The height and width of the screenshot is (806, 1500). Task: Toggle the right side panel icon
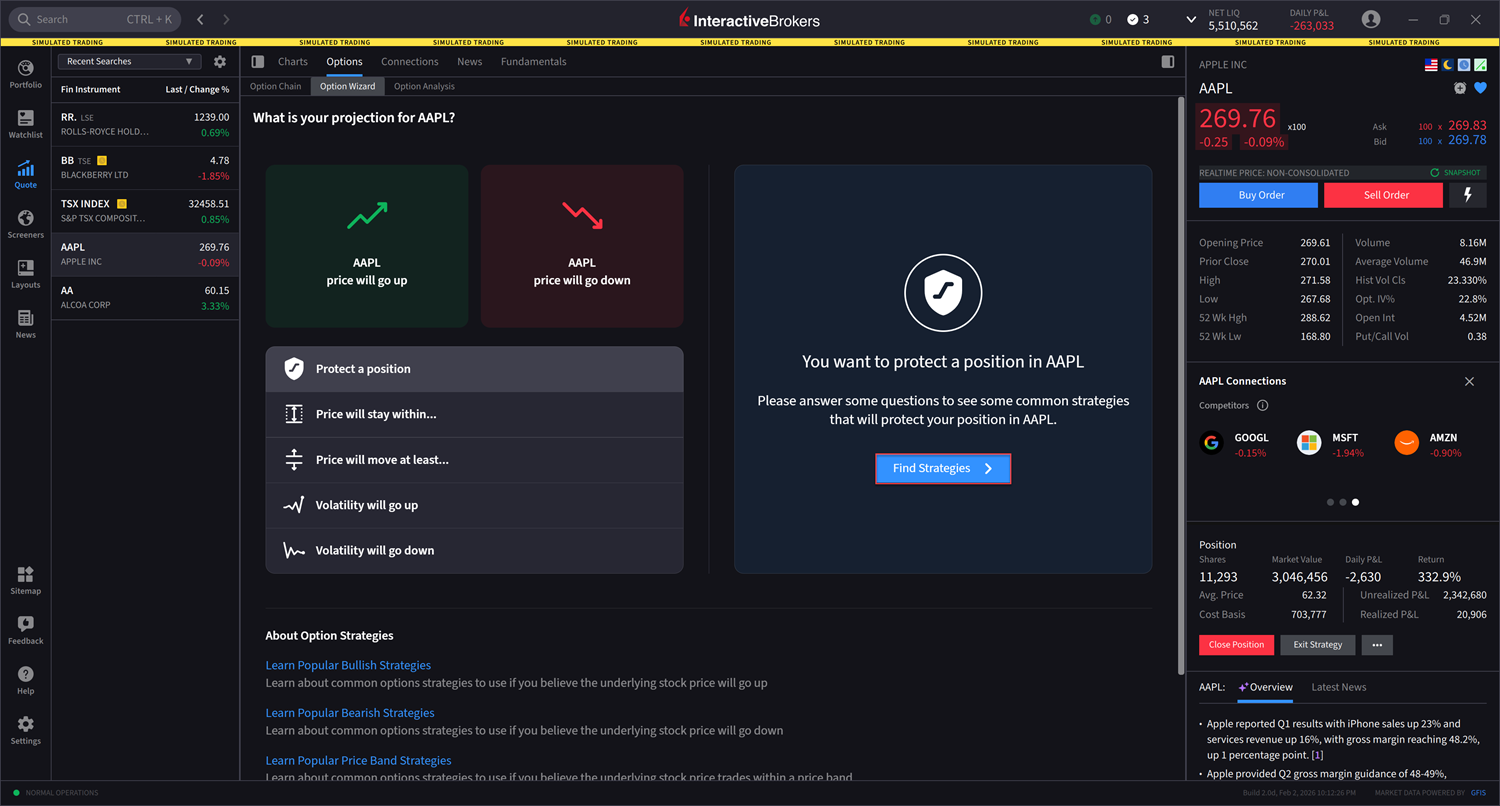1168,62
